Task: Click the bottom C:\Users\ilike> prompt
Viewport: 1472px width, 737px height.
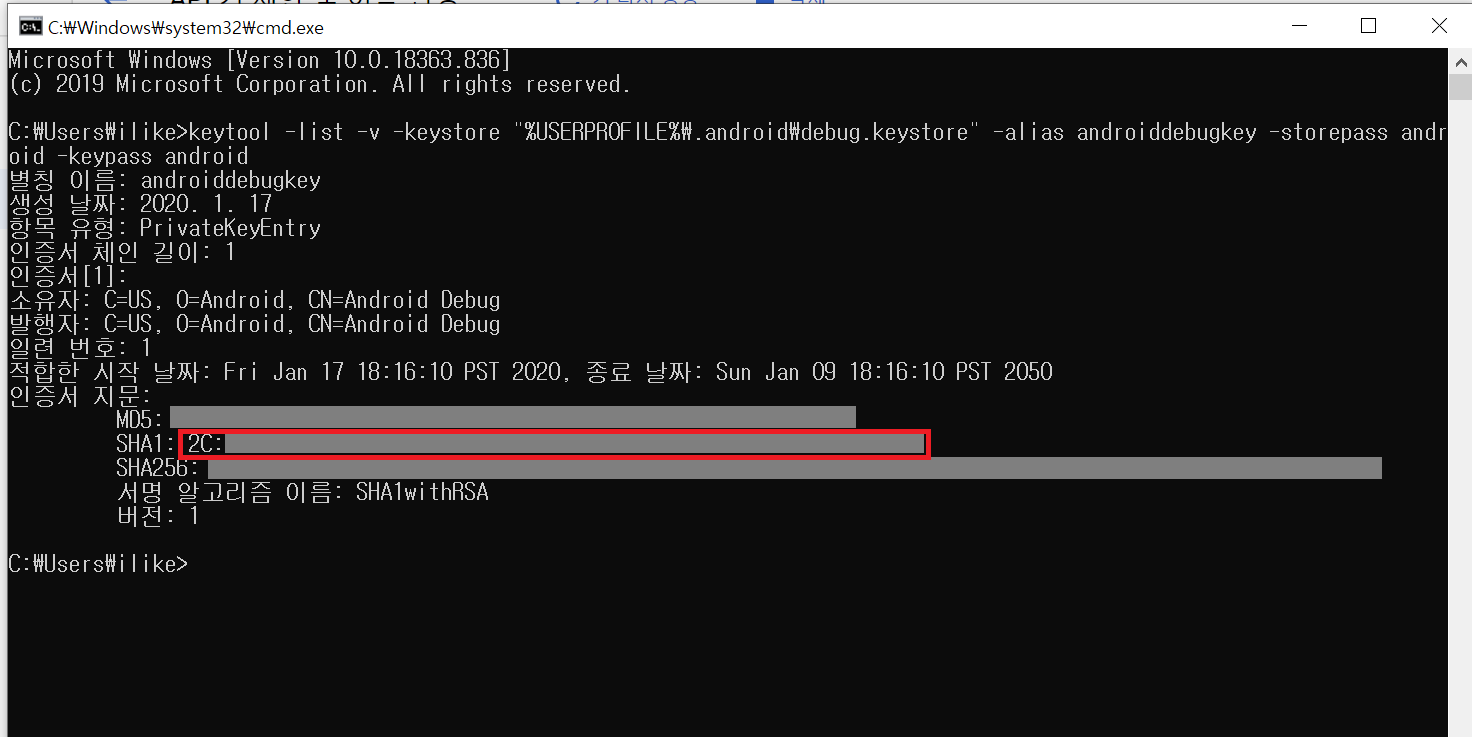Action: pos(97,564)
